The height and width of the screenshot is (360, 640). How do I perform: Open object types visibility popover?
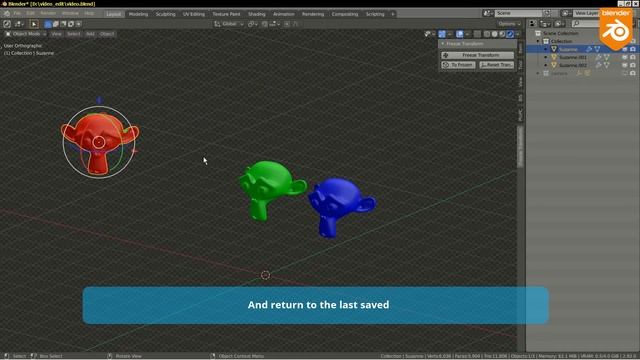(429, 34)
